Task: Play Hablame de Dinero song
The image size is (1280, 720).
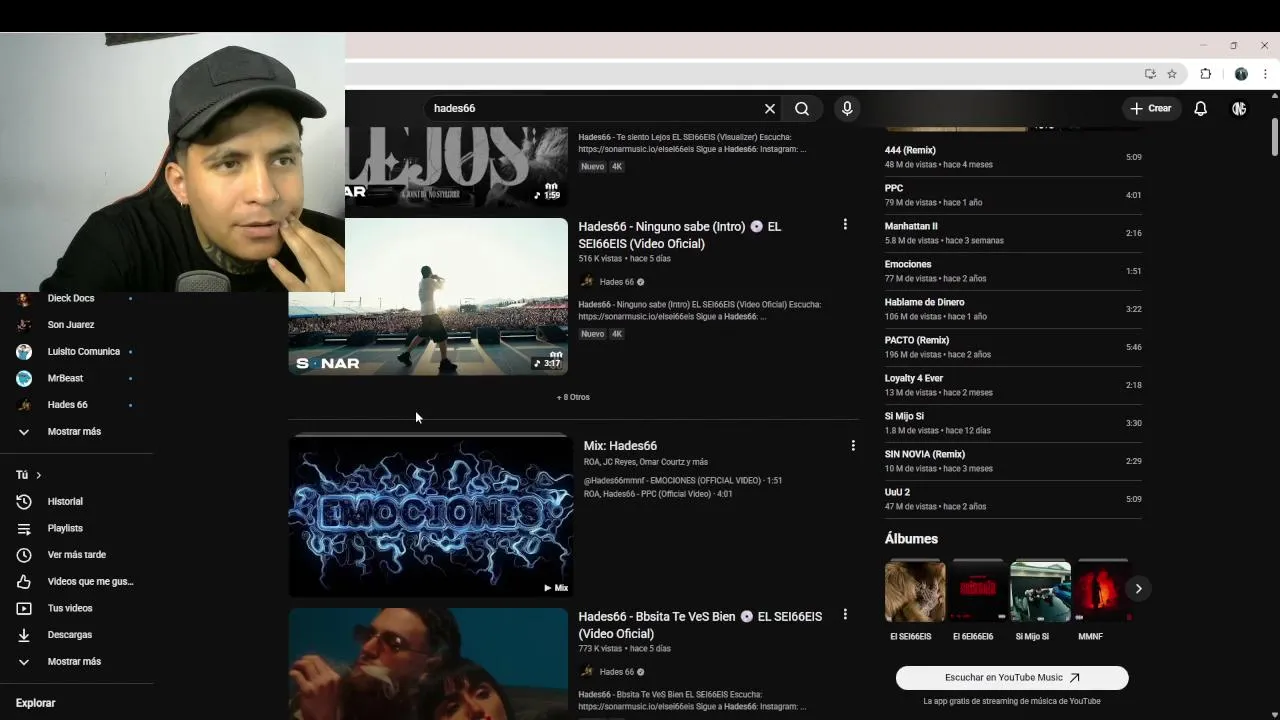Action: [x=1013, y=309]
